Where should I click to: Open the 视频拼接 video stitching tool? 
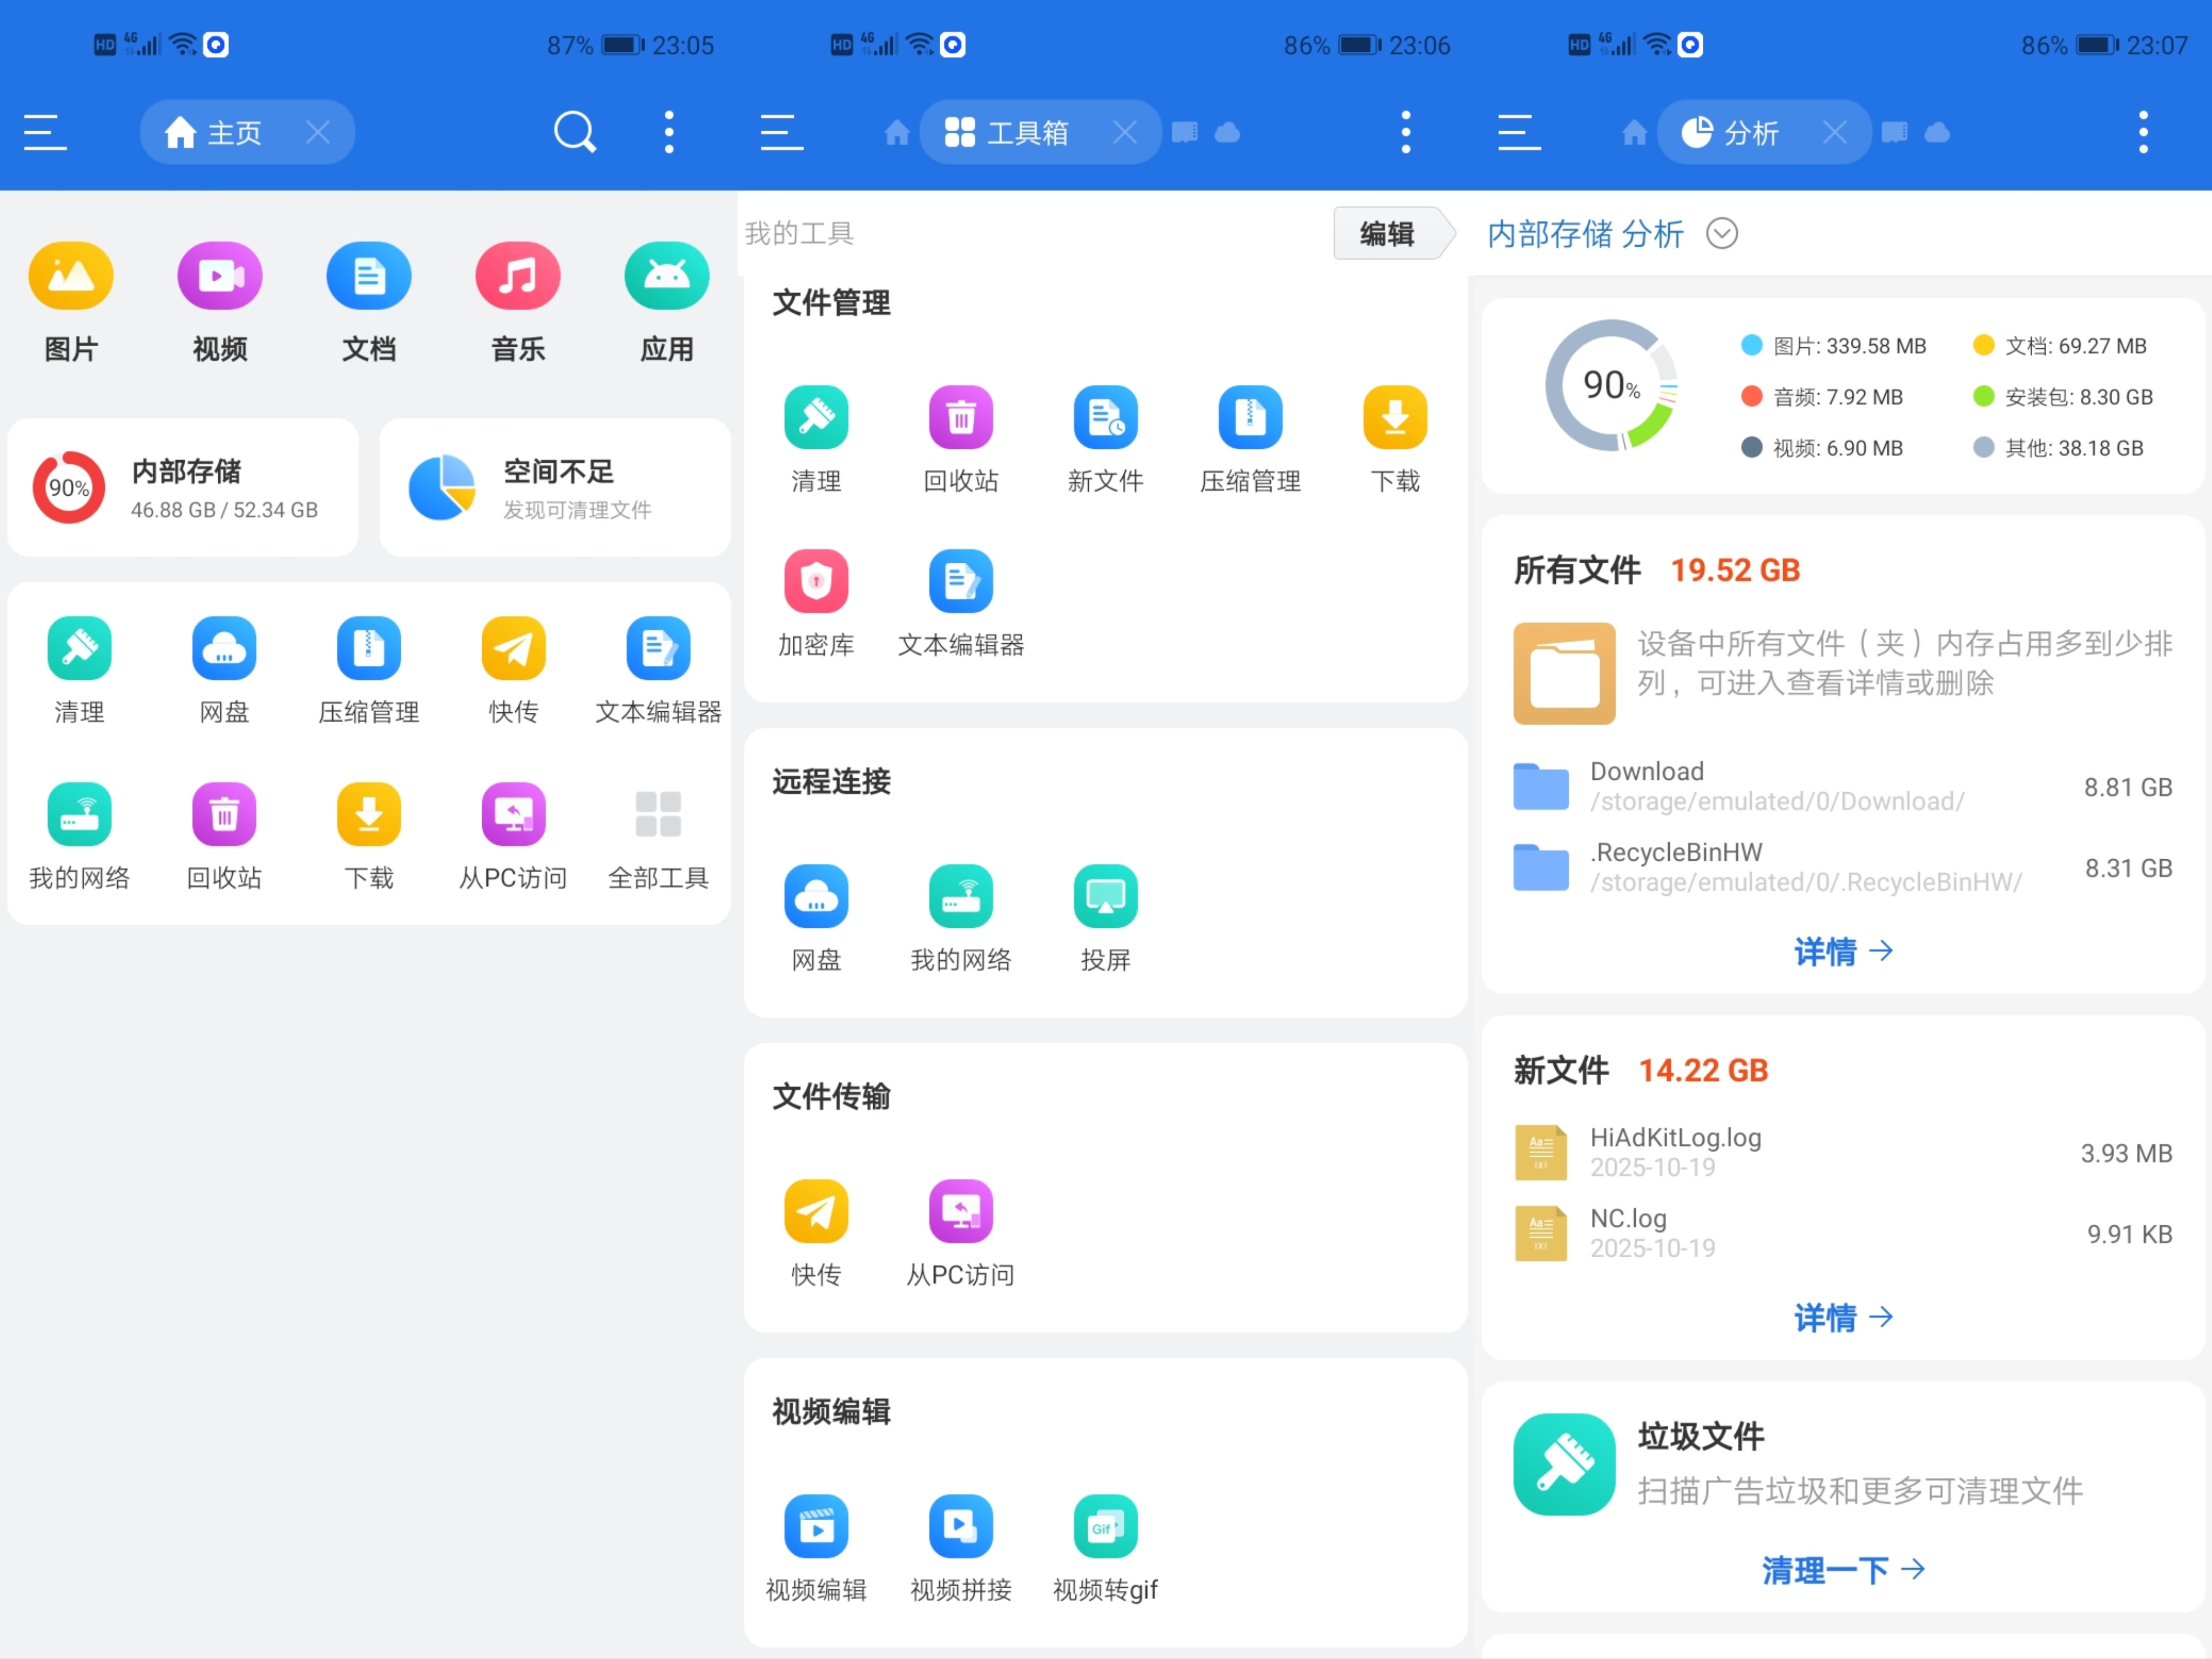pyautogui.click(x=960, y=1527)
